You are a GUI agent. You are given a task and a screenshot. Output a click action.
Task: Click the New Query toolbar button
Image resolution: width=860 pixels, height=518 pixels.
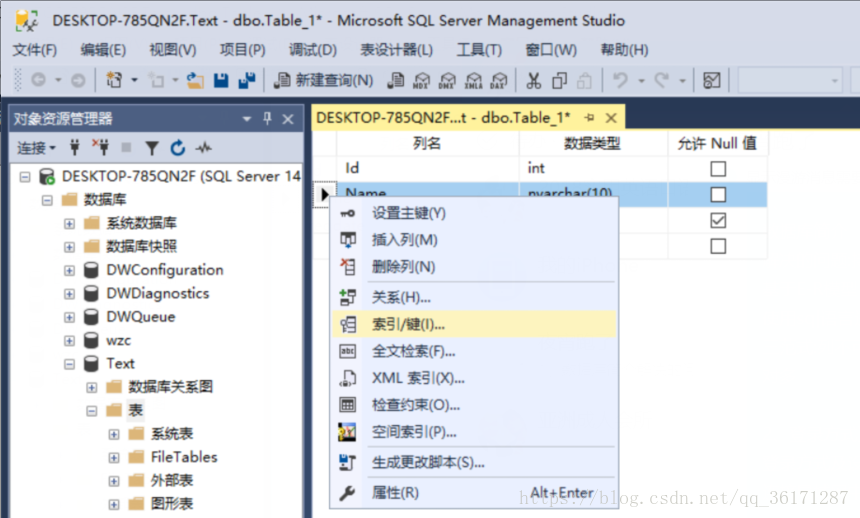point(324,81)
